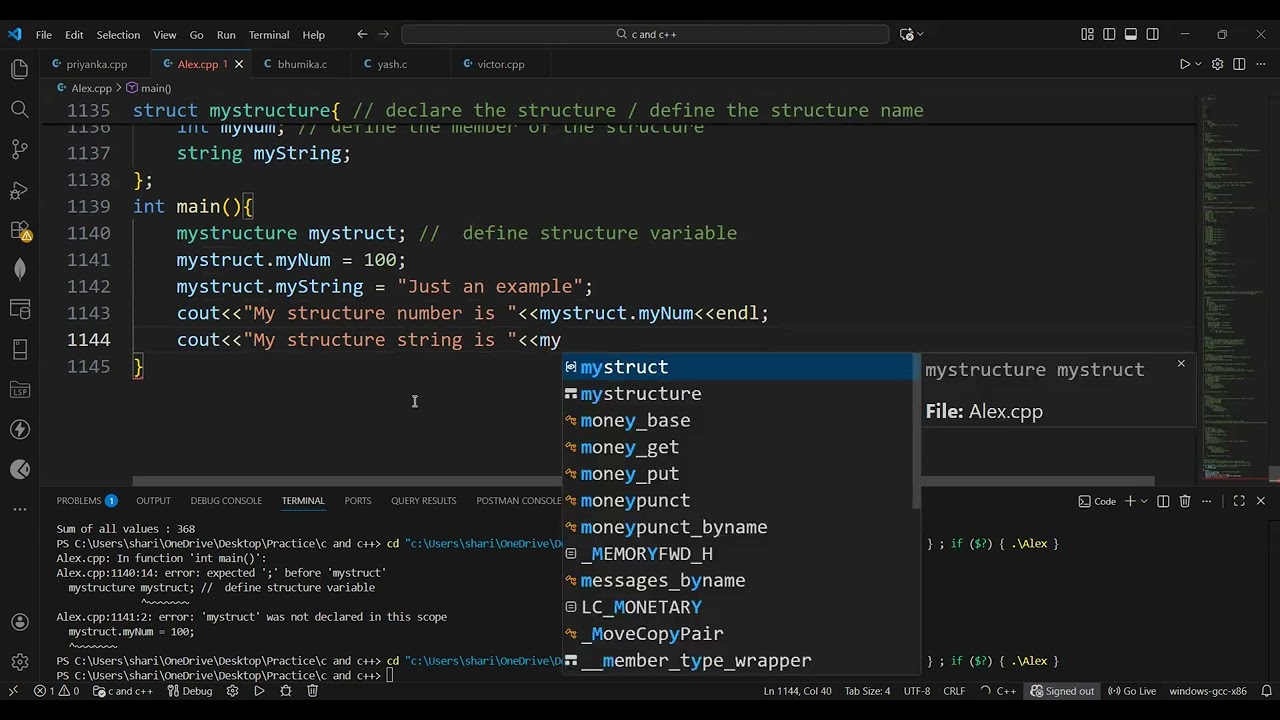Switch to the OUTPUT panel tab
The width and height of the screenshot is (1280, 720).
153,501
